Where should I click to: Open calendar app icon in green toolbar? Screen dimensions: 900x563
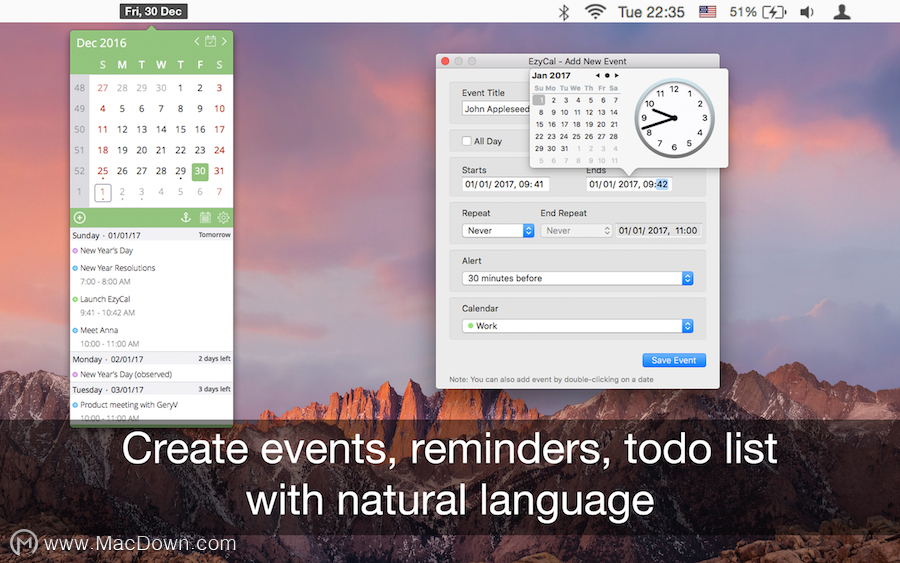[205, 218]
